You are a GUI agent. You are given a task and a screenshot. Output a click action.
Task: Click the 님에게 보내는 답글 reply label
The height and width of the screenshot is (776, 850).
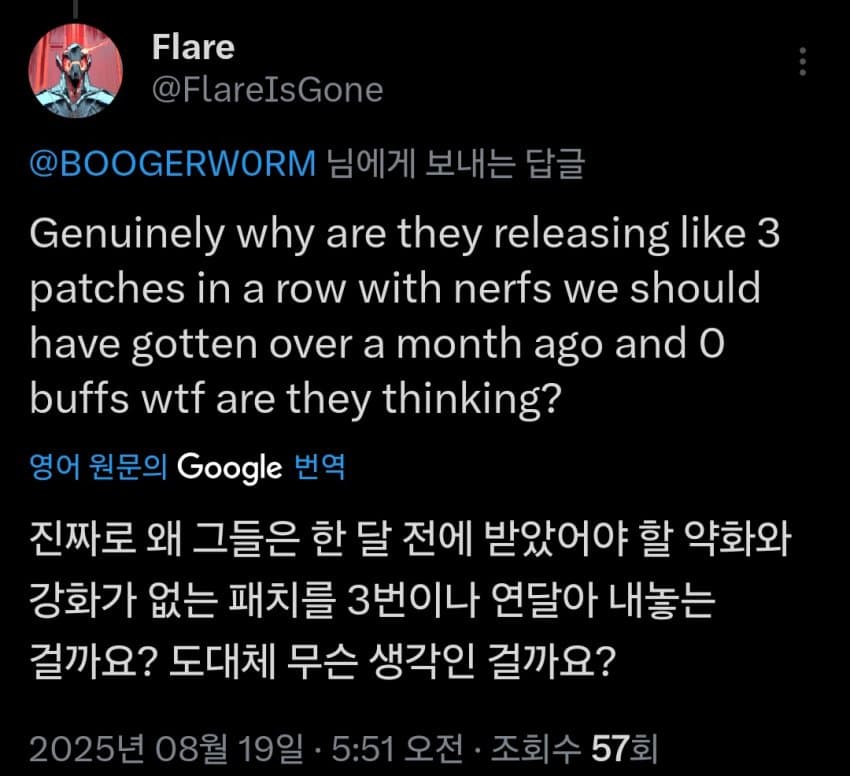[x=455, y=164]
